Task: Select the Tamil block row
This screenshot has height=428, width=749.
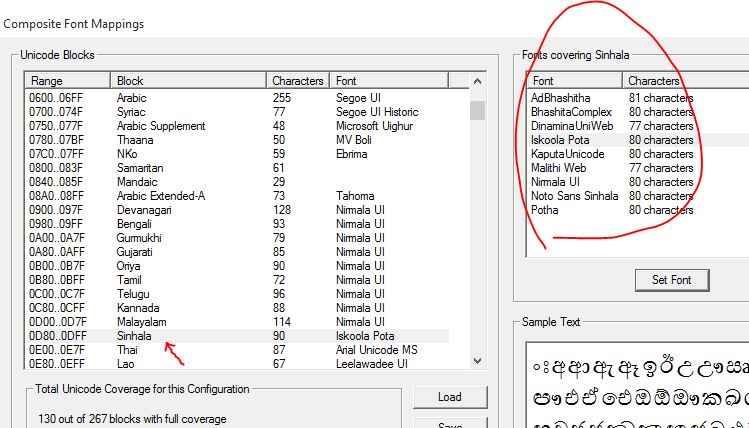Action: 237,279
